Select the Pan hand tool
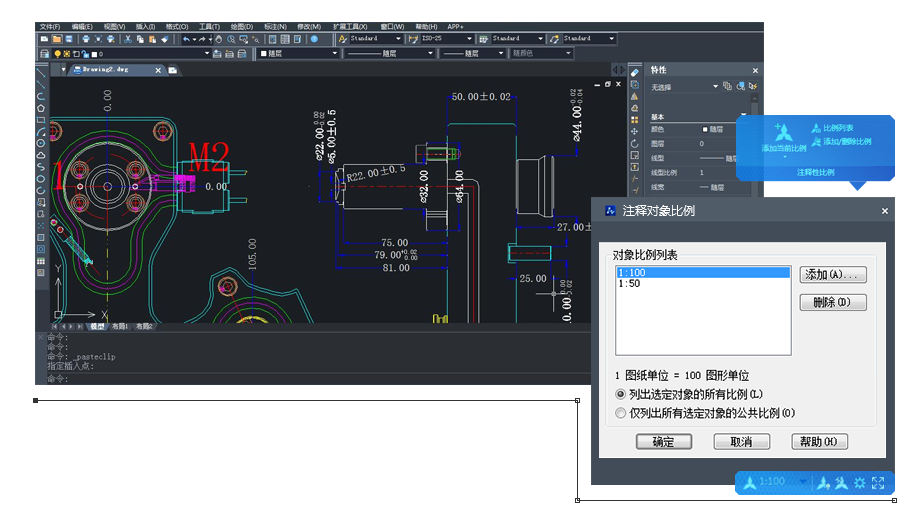Image resolution: width=921 pixels, height=528 pixels. tap(218, 39)
